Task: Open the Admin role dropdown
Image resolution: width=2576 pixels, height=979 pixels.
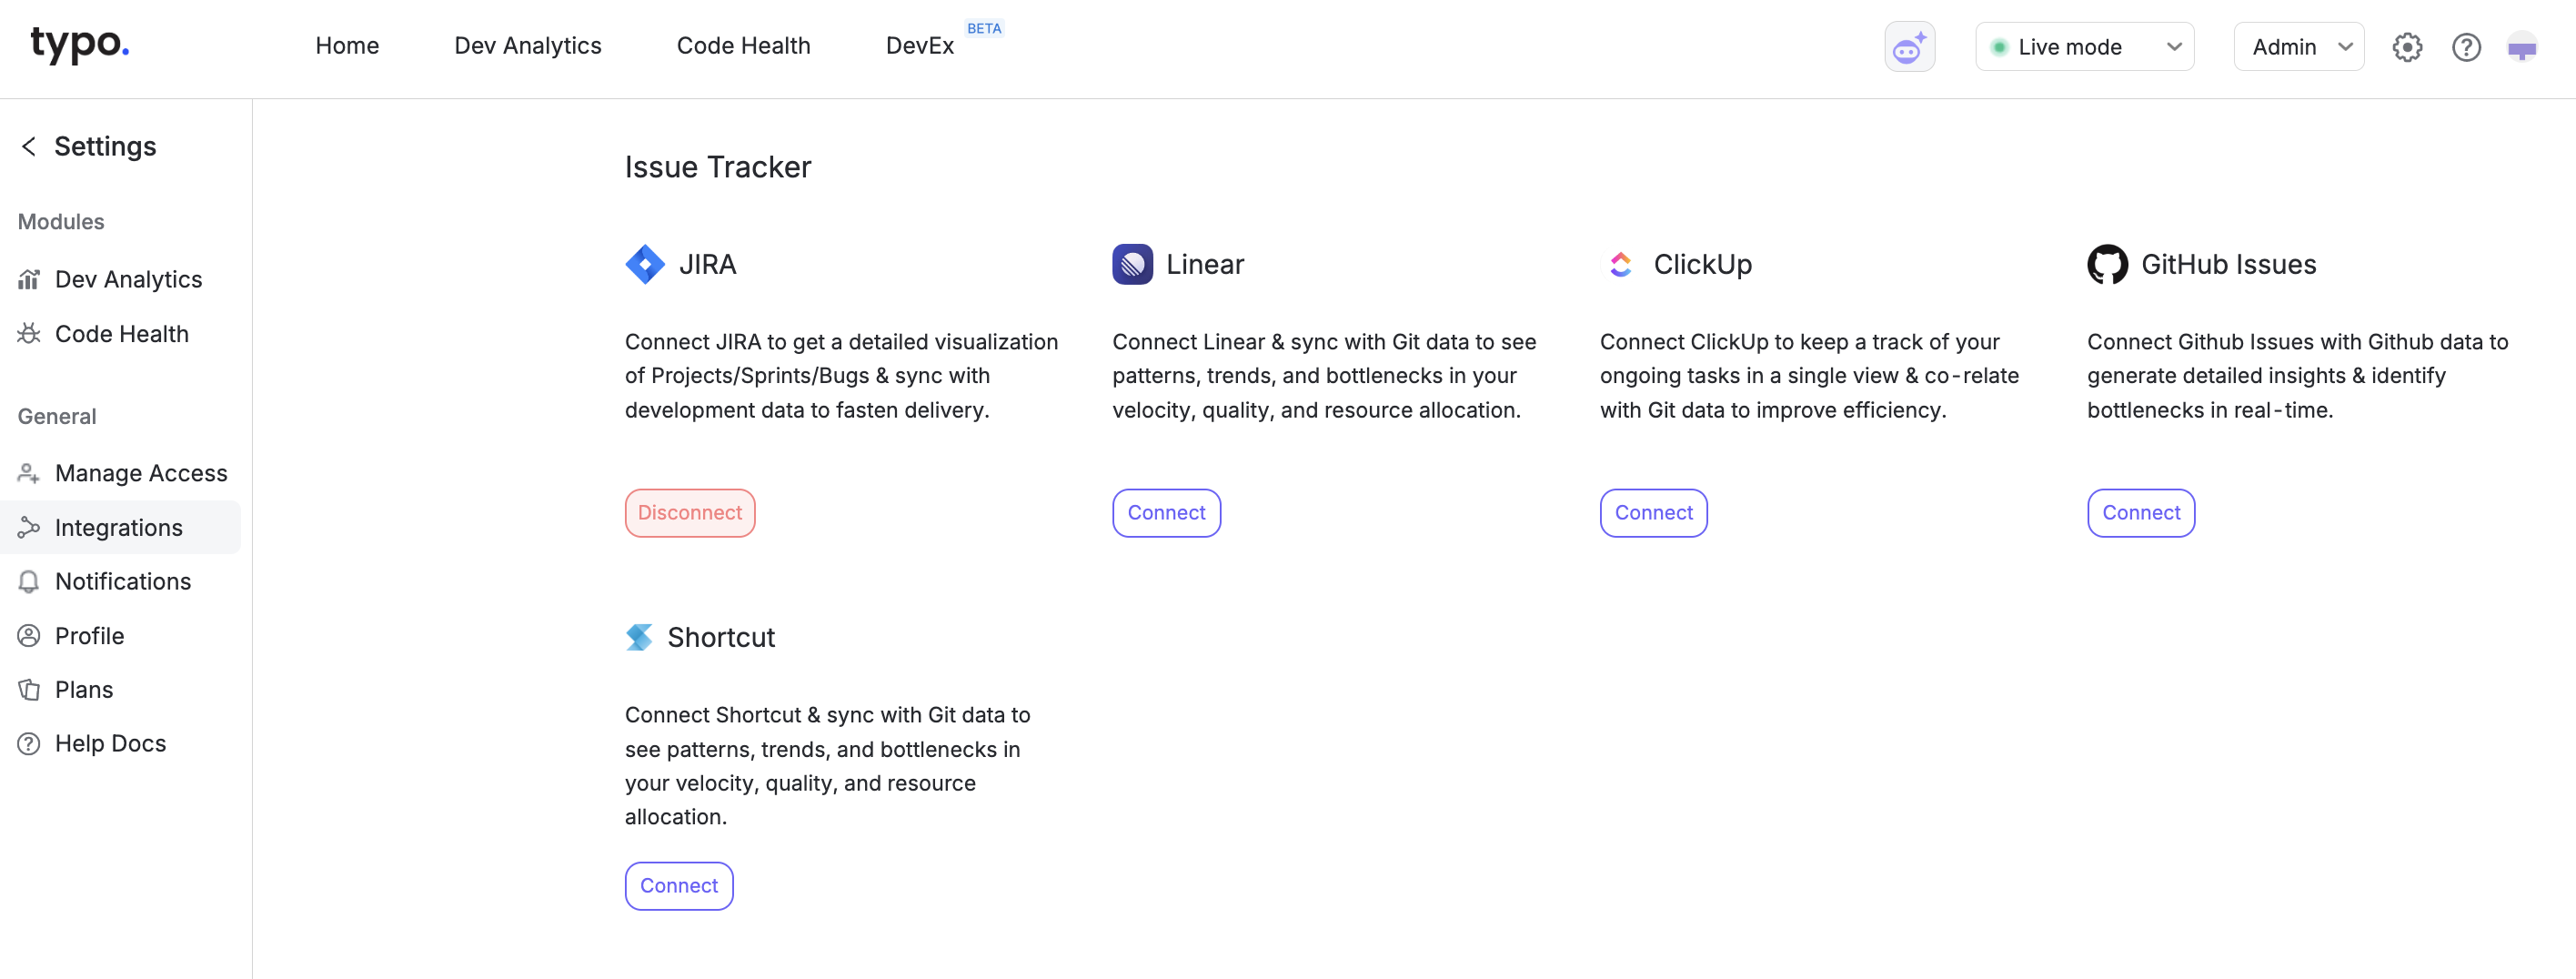Action: coord(2298,47)
